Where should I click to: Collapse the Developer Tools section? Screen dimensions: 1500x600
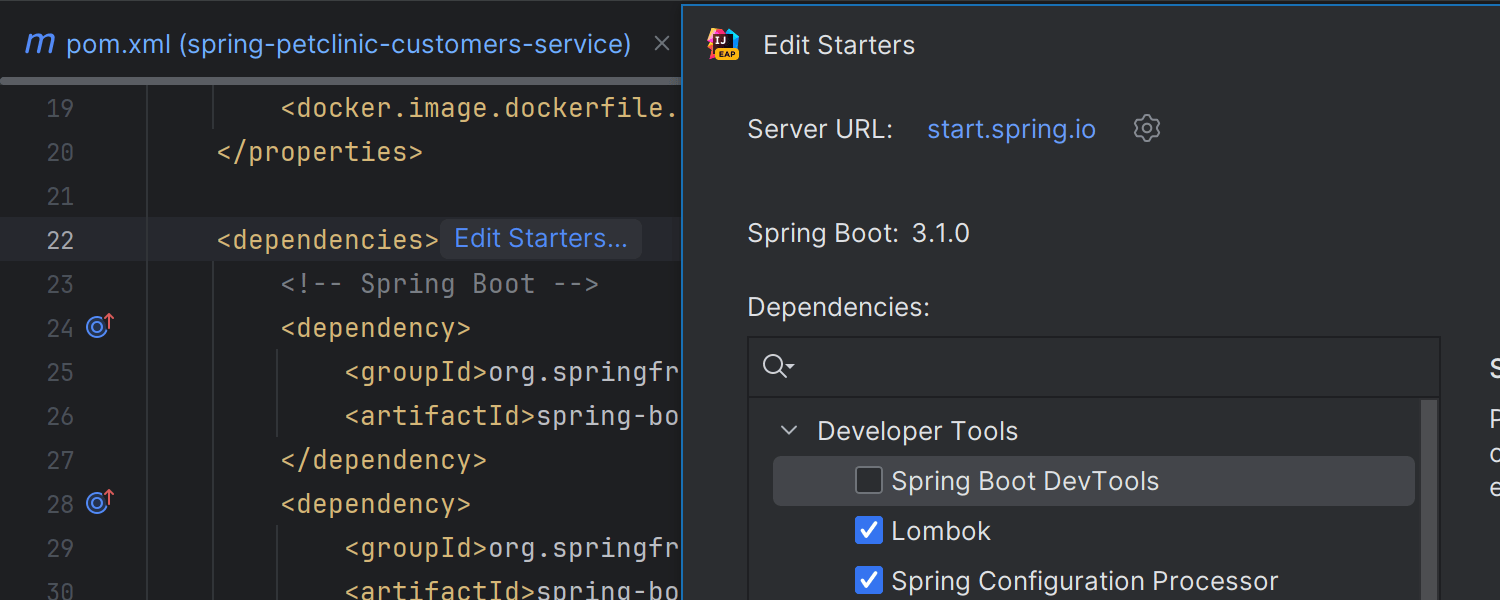click(x=788, y=430)
